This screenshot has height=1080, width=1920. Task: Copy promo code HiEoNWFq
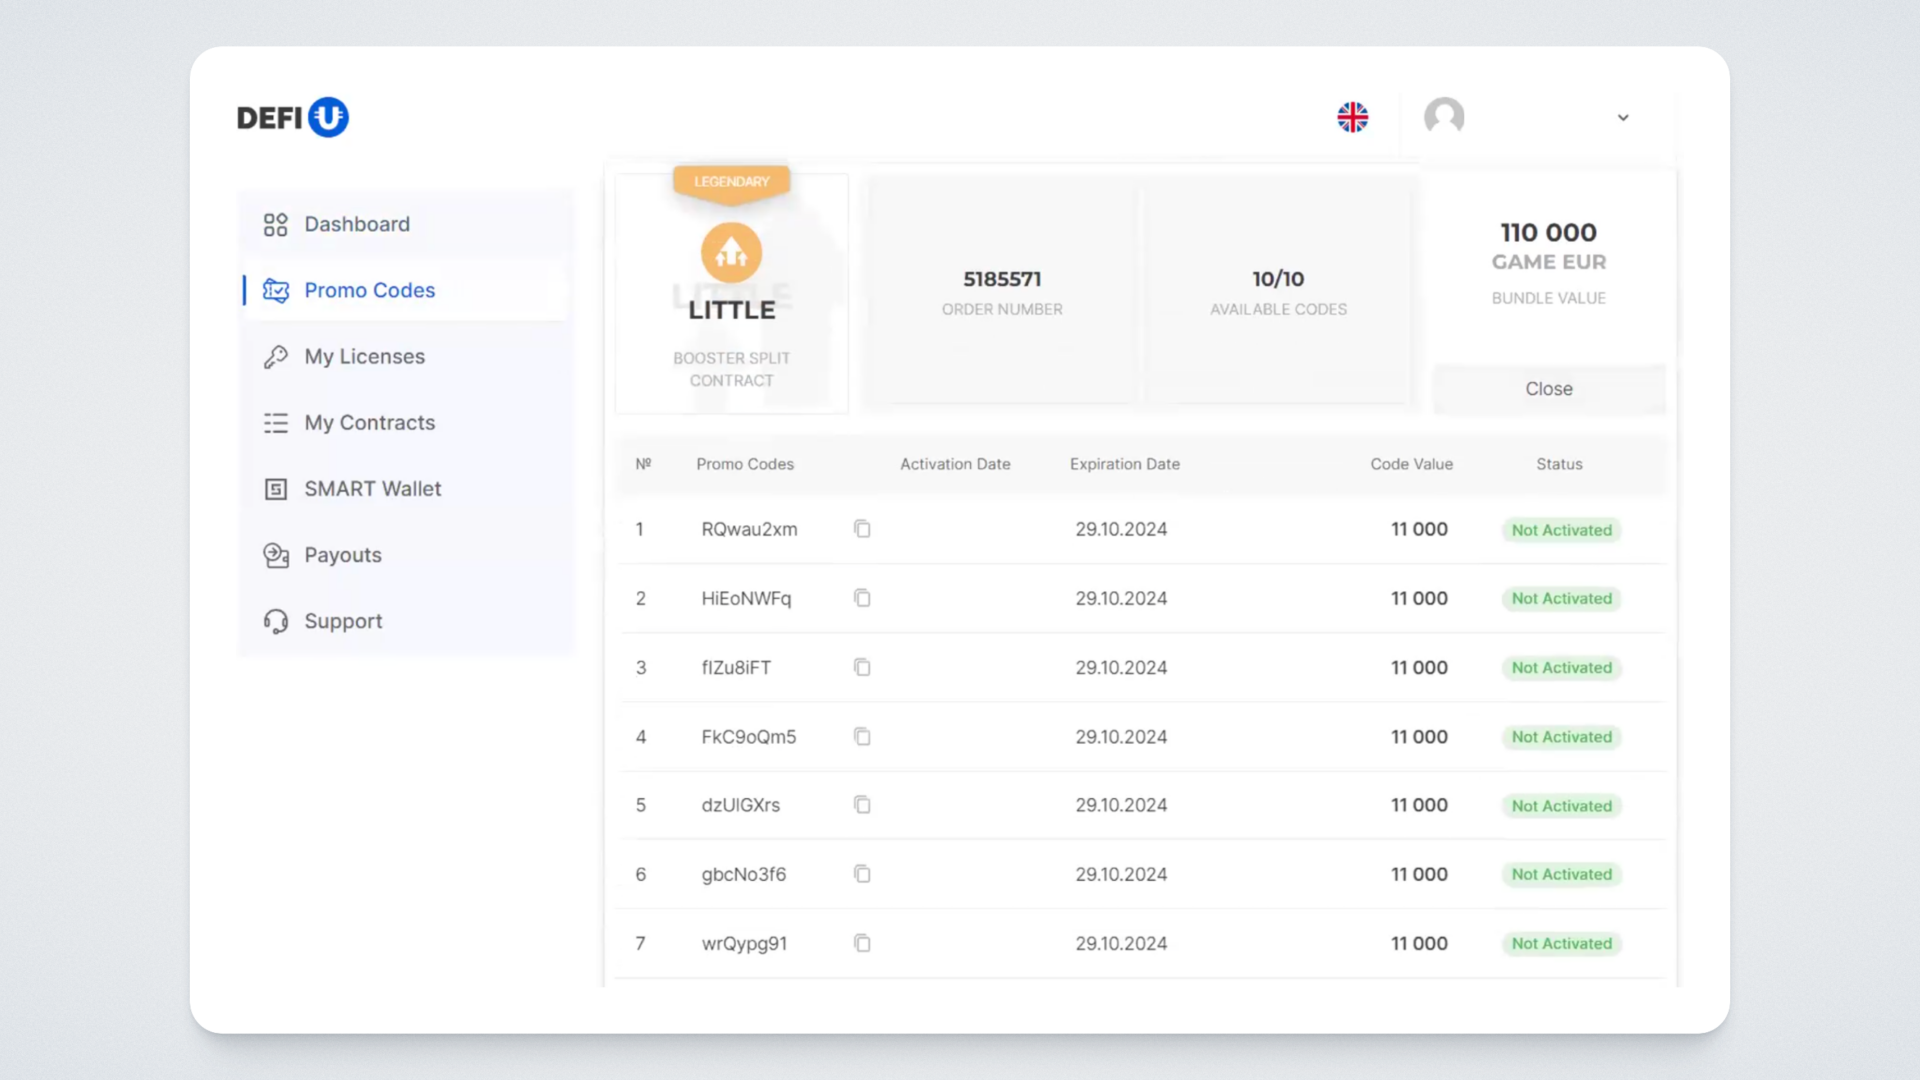tap(862, 598)
